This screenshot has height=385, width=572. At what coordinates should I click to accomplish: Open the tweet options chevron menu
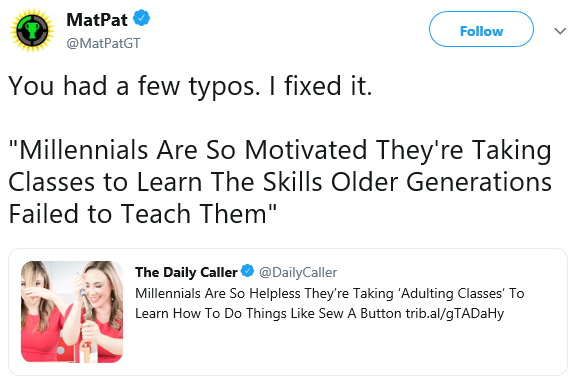(560, 31)
